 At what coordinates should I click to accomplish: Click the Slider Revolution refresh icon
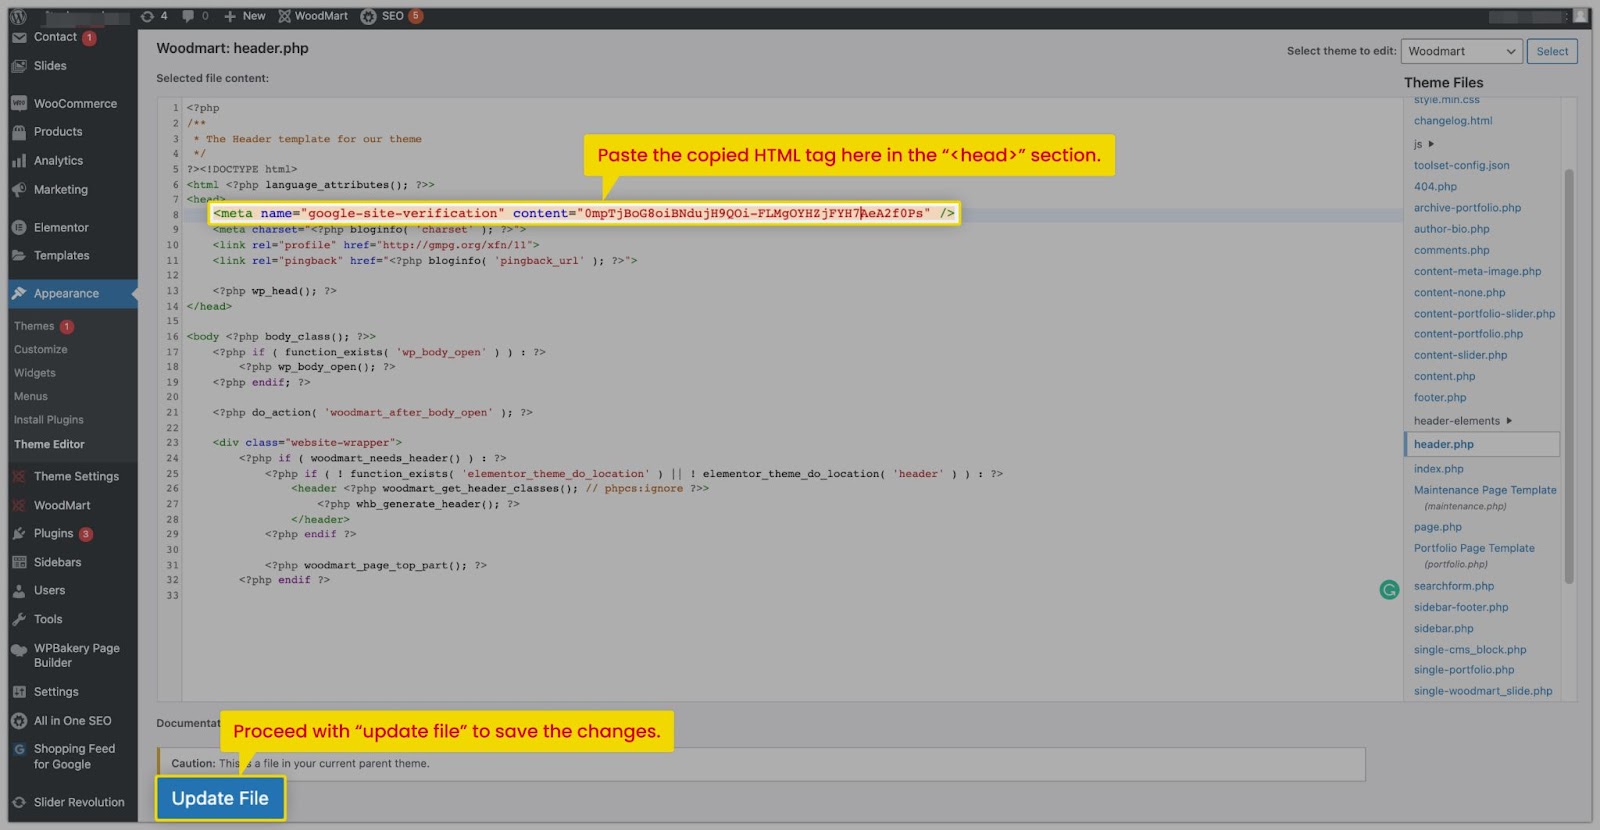19,803
